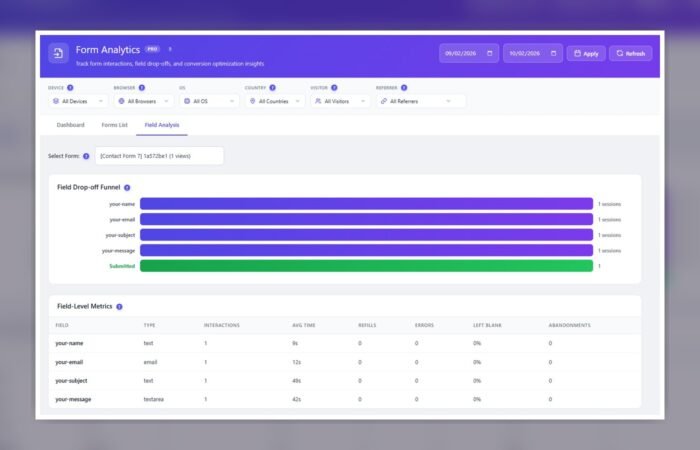Click the your-message funnel bar
Screen dimensions: 700x450
pyautogui.click(x=367, y=250)
